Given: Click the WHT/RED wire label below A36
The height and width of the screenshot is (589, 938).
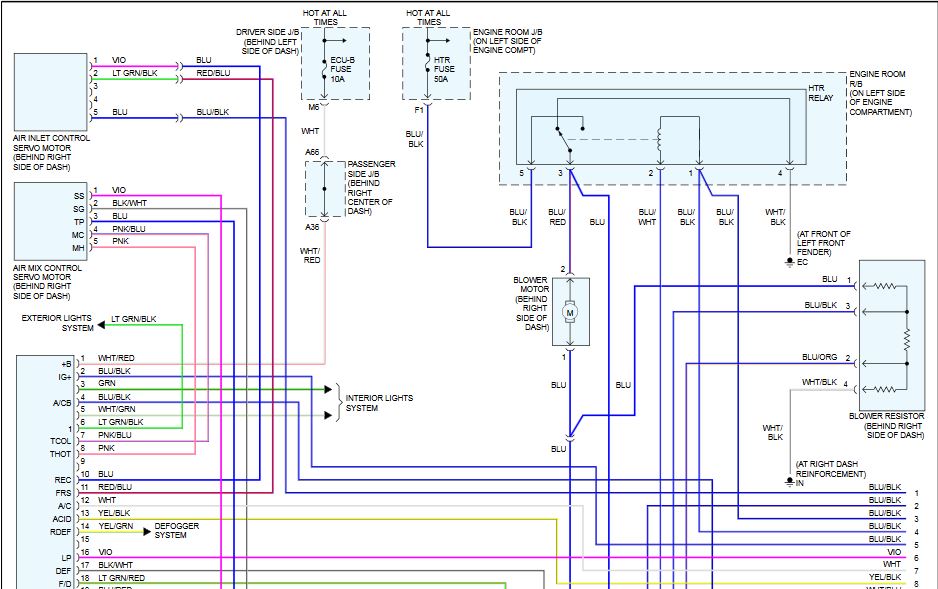Looking at the screenshot, I should tap(311, 255).
